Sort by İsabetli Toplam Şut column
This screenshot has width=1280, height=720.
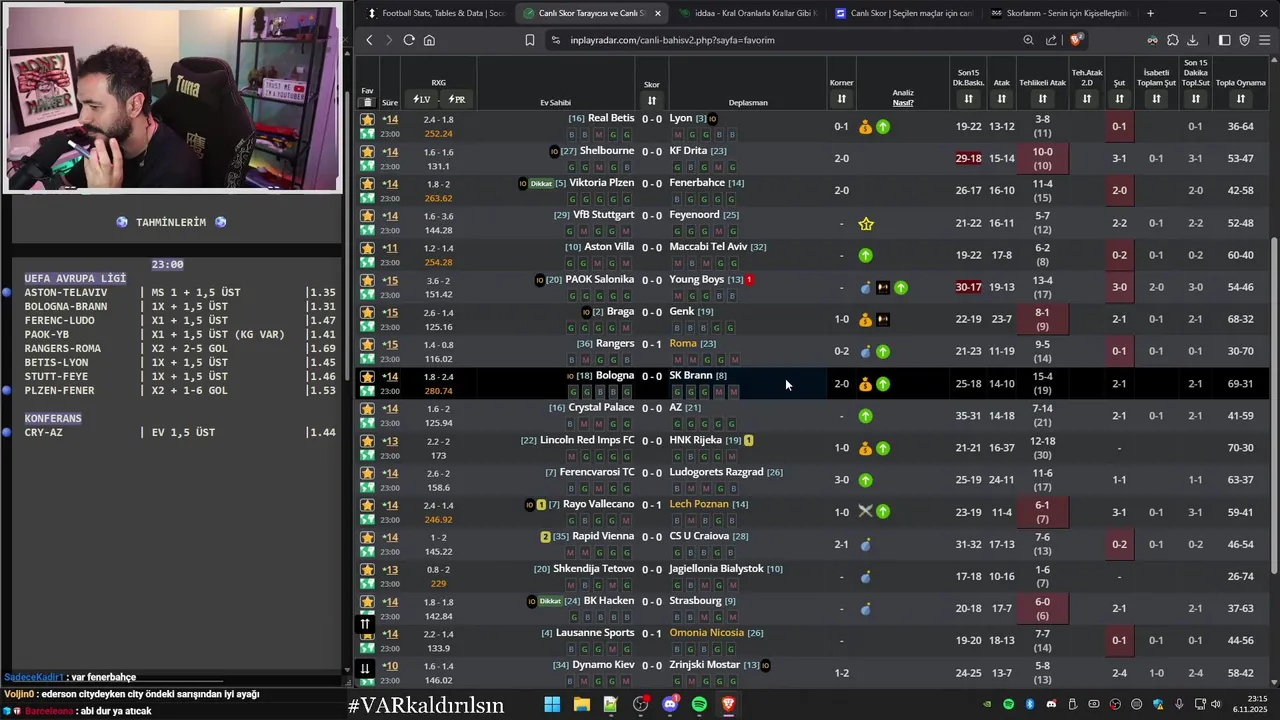coord(1156,99)
